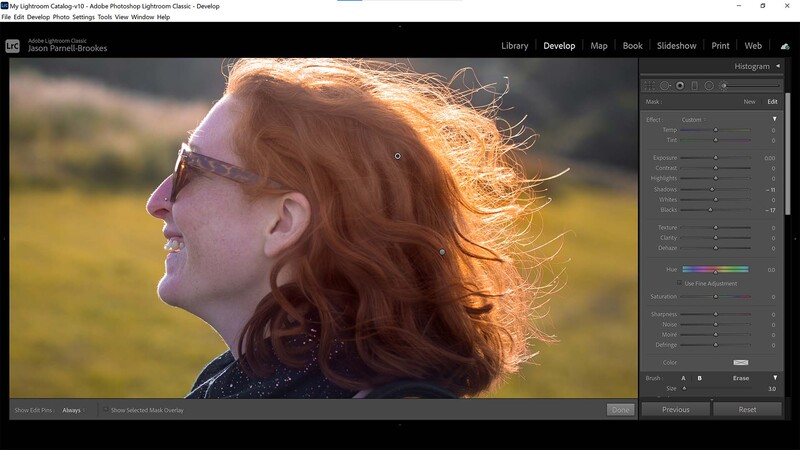Viewport: 800px width, 450px height.
Task: Collapse the Effect sliders disclosure triangle
Action: point(774,119)
